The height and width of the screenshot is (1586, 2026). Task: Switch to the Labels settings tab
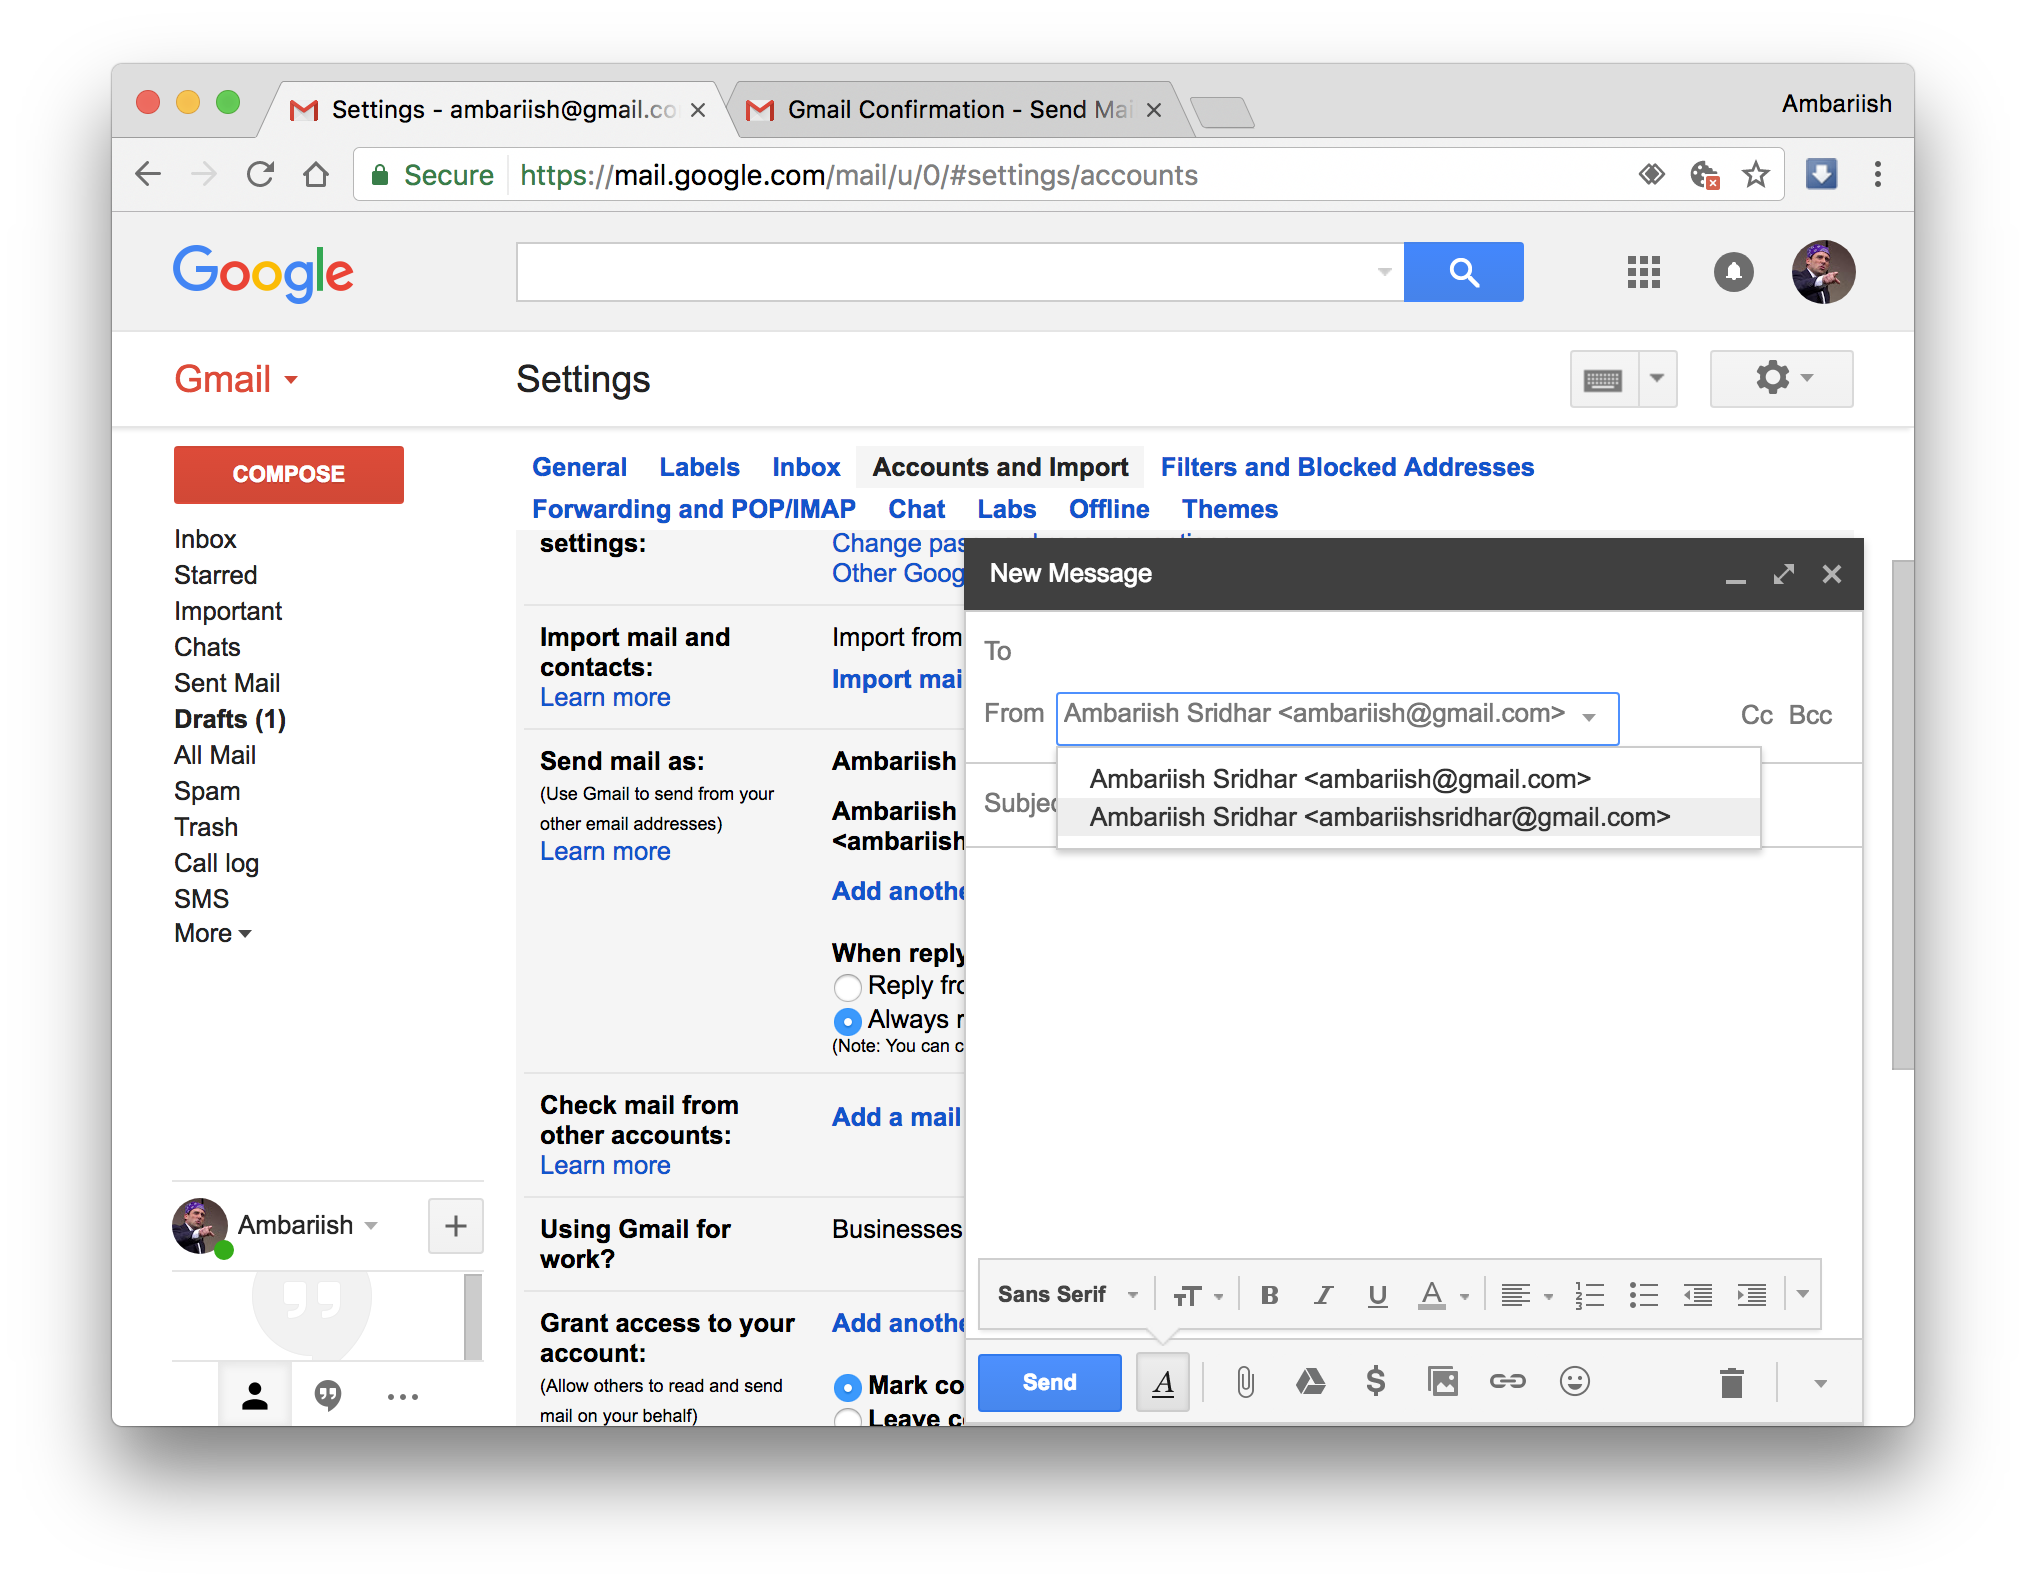click(699, 467)
